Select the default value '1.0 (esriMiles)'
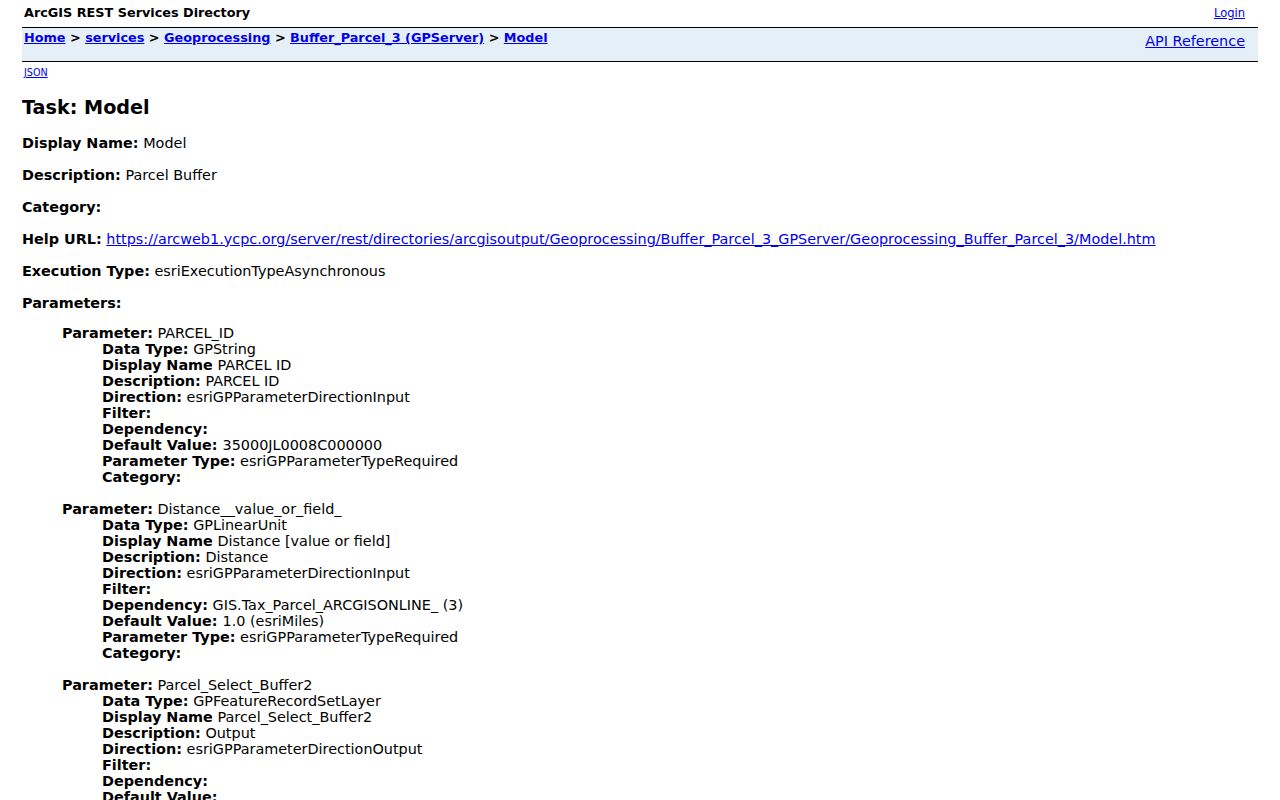1280x800 pixels. point(273,621)
